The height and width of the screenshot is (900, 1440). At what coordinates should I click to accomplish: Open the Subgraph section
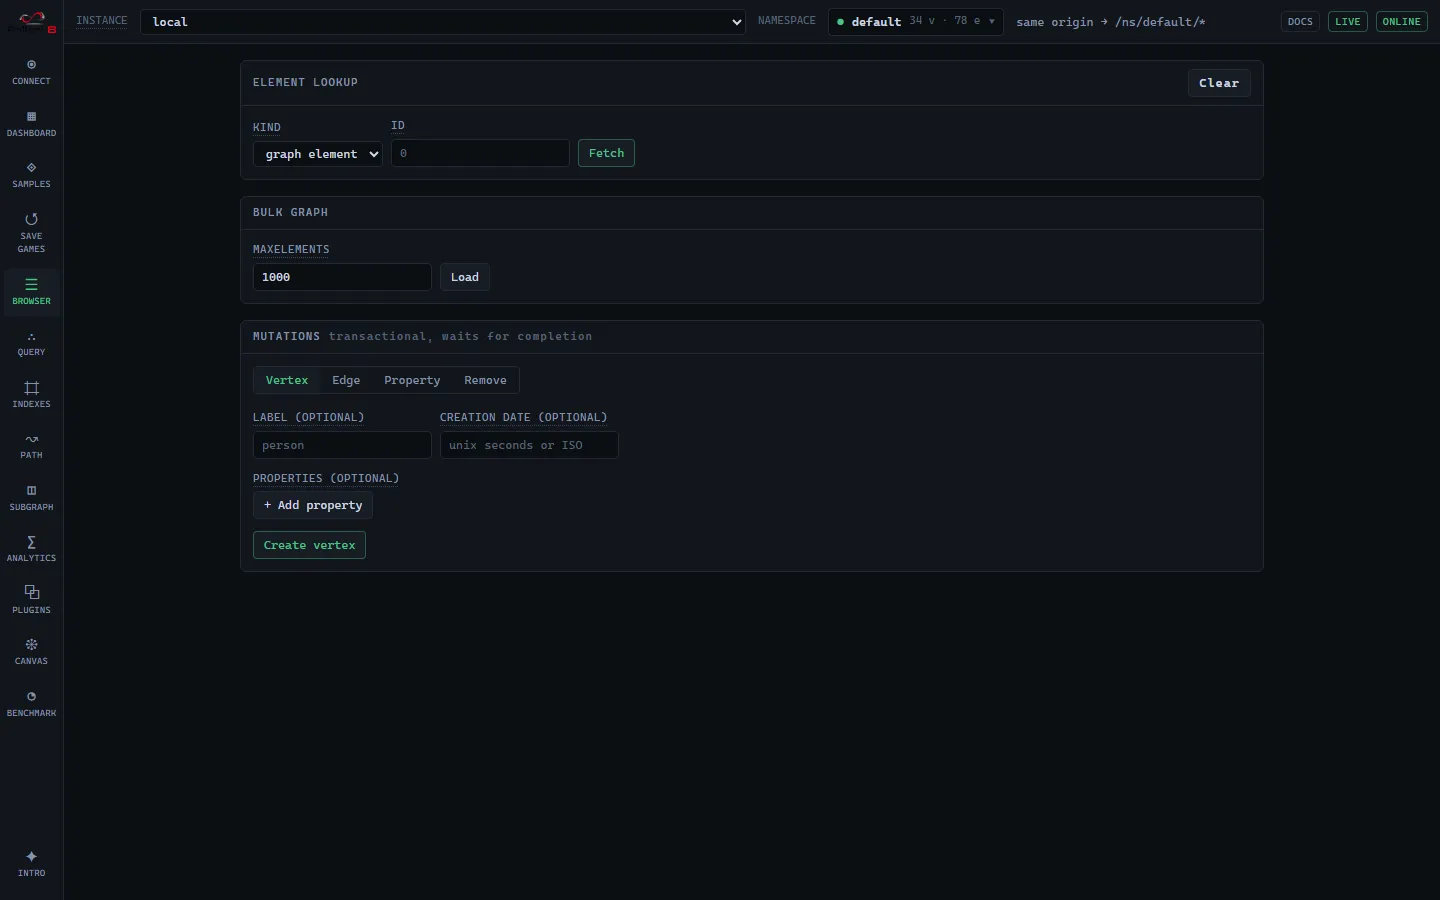tap(31, 498)
